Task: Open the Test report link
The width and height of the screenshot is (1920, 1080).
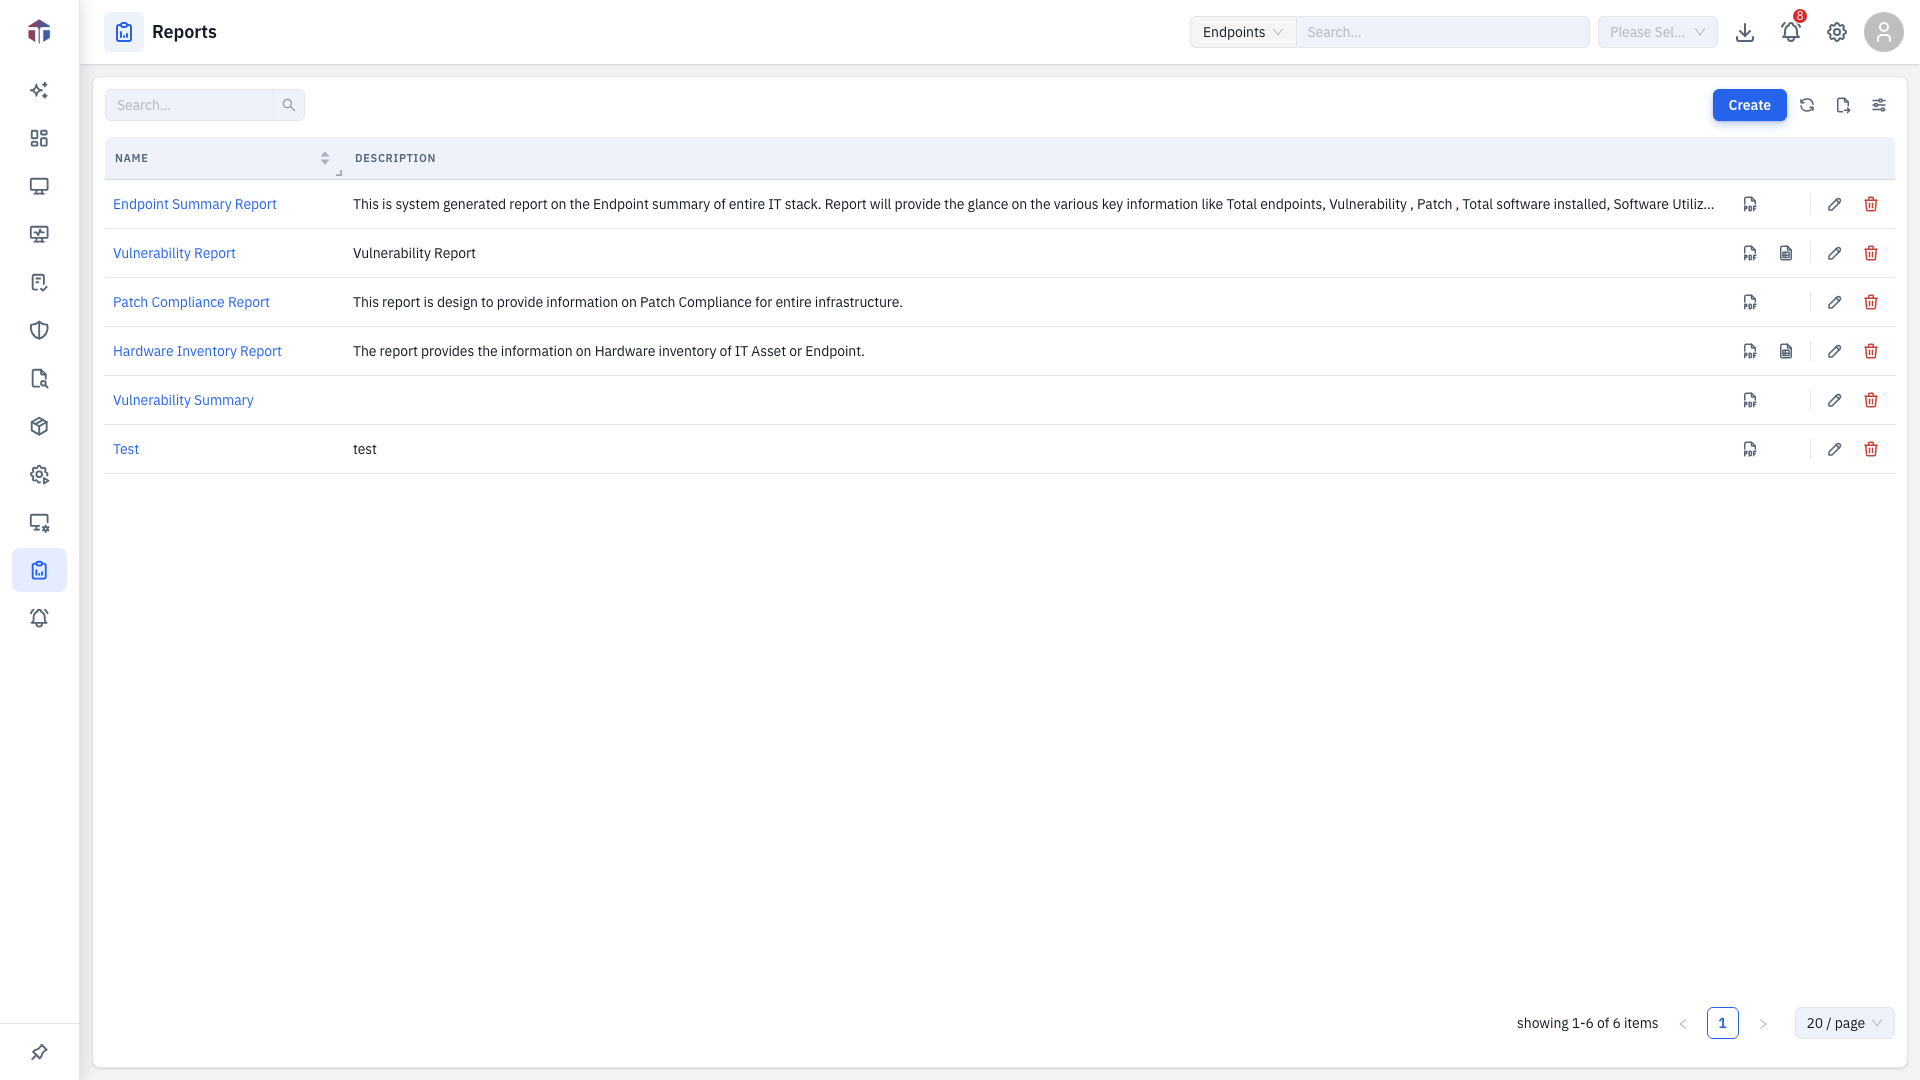Action: coord(126,449)
